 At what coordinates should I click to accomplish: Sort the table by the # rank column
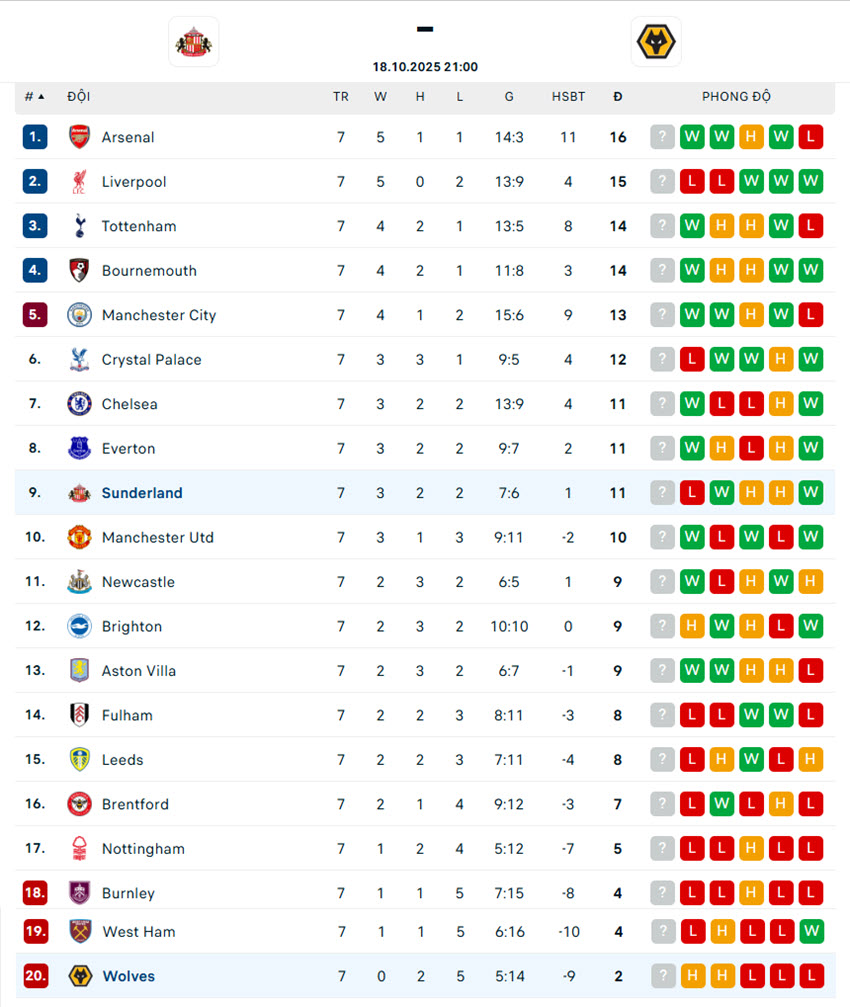point(35,97)
